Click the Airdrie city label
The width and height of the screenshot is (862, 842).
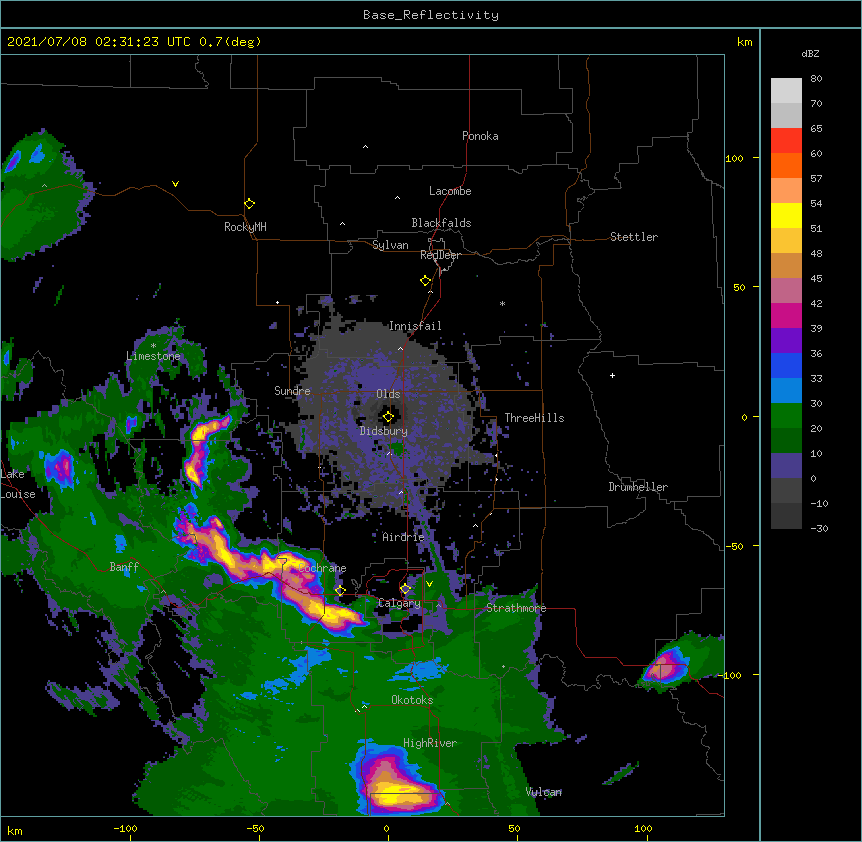point(404,537)
